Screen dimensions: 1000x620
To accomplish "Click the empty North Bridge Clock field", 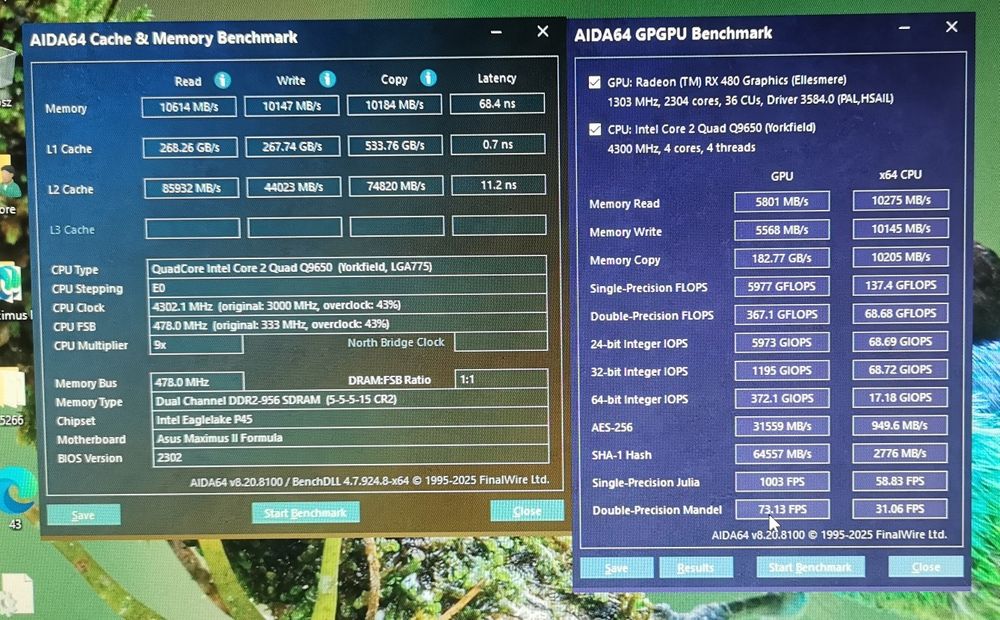I will (501, 341).
